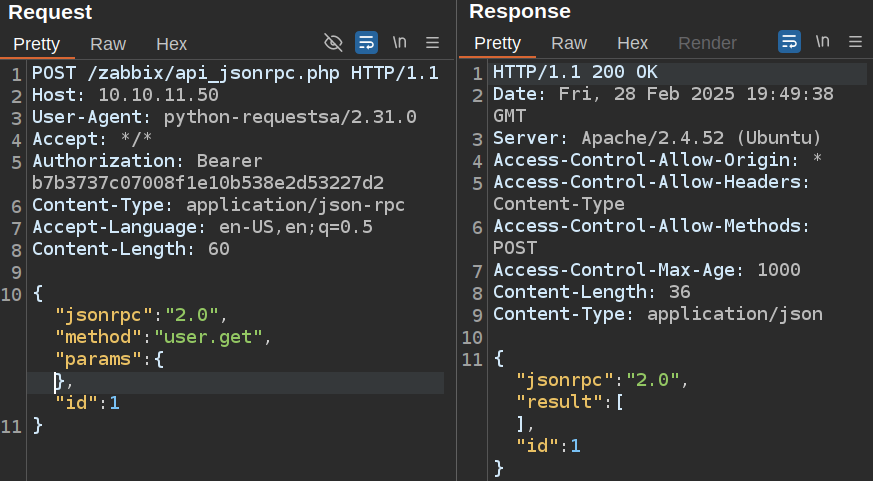Click the Authorization Bearer token value
This screenshot has height=481, width=873.
[208, 183]
